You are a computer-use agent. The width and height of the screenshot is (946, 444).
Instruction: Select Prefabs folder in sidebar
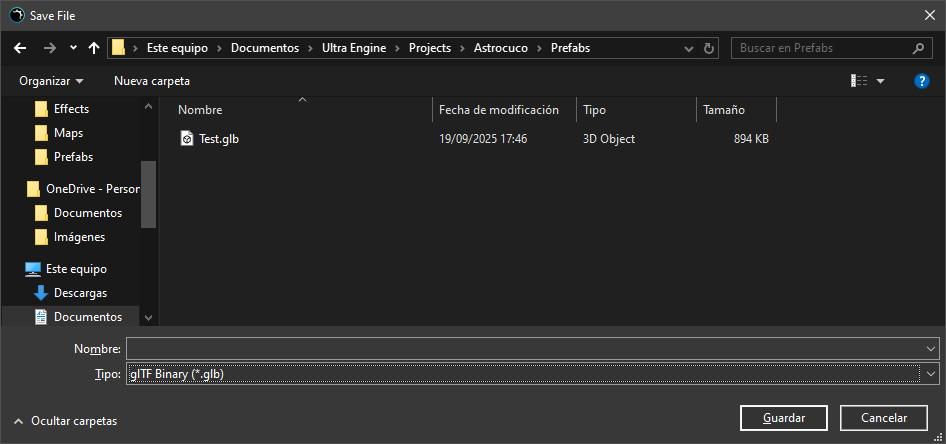pos(73,157)
